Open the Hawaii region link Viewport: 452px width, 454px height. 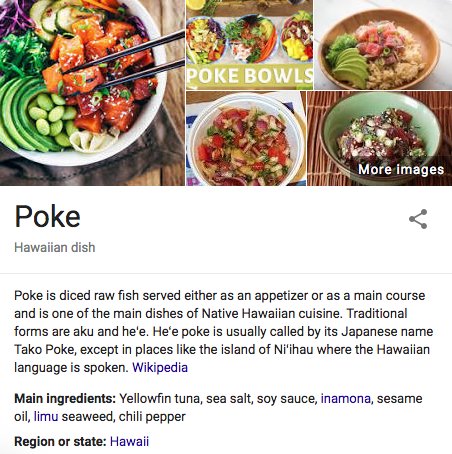(x=129, y=441)
